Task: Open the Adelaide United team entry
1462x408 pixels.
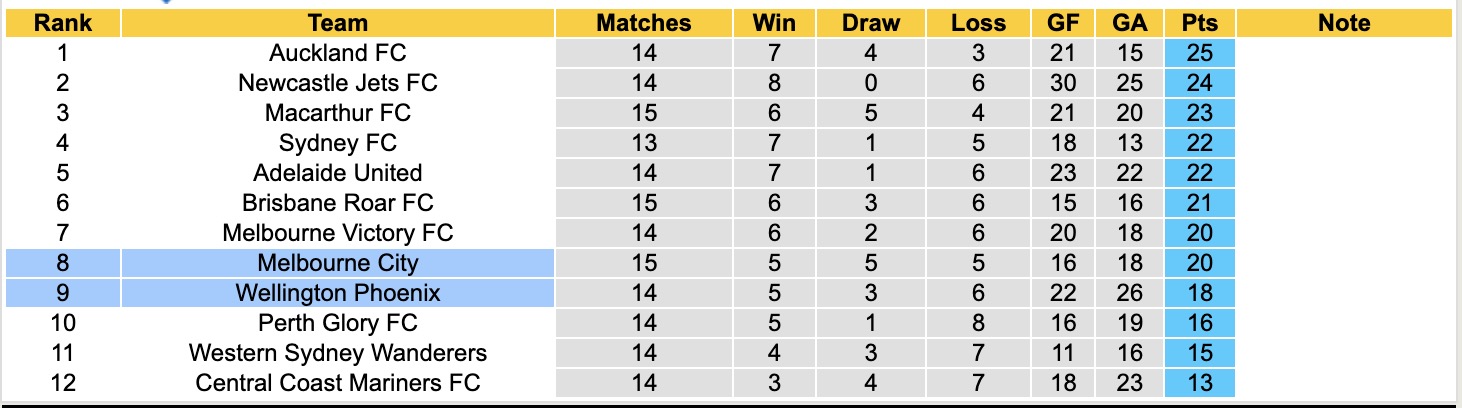Action: 337,173
